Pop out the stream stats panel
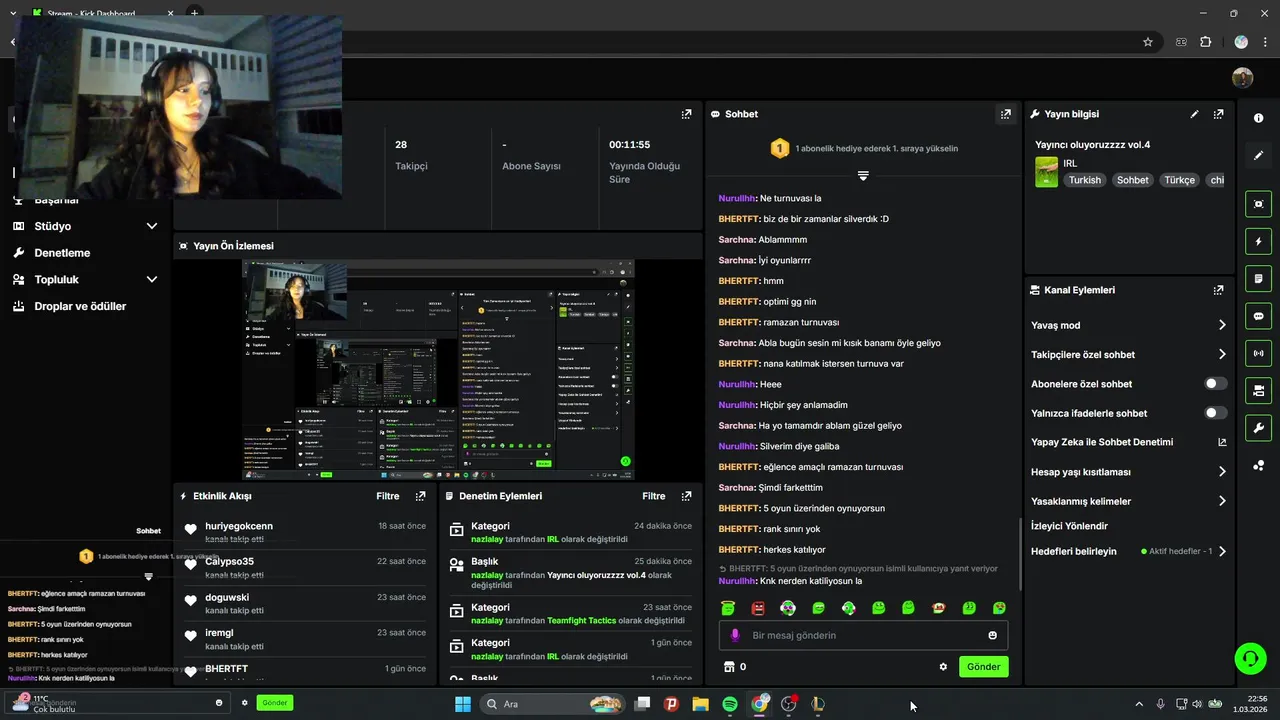Image resolution: width=1280 pixels, height=720 pixels. point(686,114)
